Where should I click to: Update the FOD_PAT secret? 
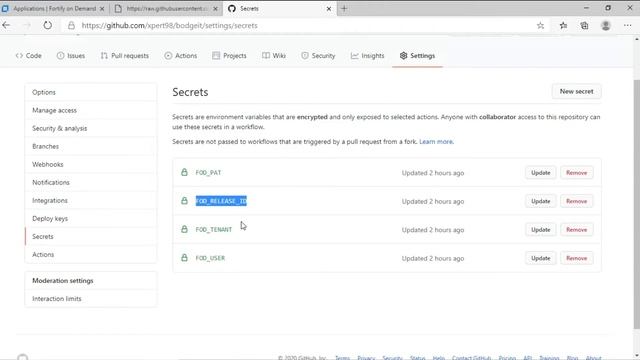coord(540,173)
